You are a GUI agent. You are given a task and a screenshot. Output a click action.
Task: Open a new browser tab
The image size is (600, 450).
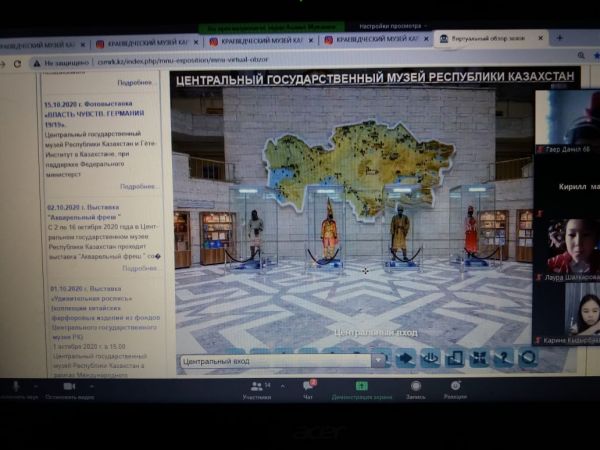pyautogui.click(x=559, y=38)
